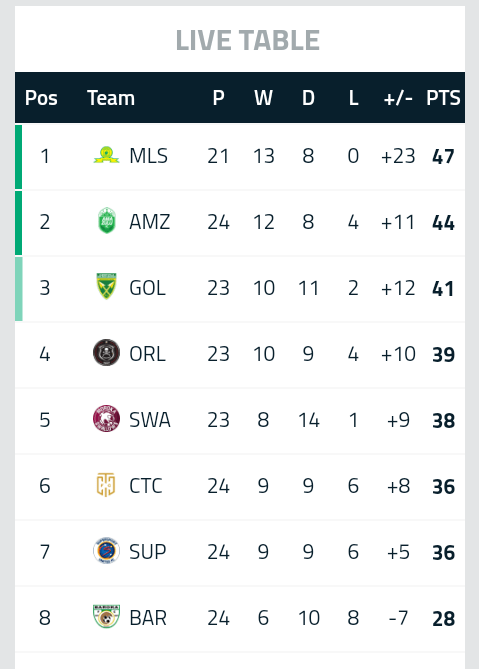Click the +/- goal difference header

point(398,98)
